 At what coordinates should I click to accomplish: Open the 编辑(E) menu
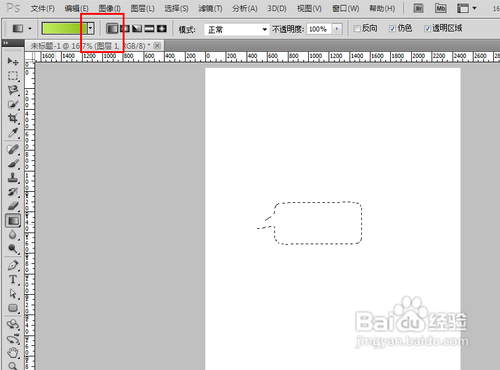76,8
